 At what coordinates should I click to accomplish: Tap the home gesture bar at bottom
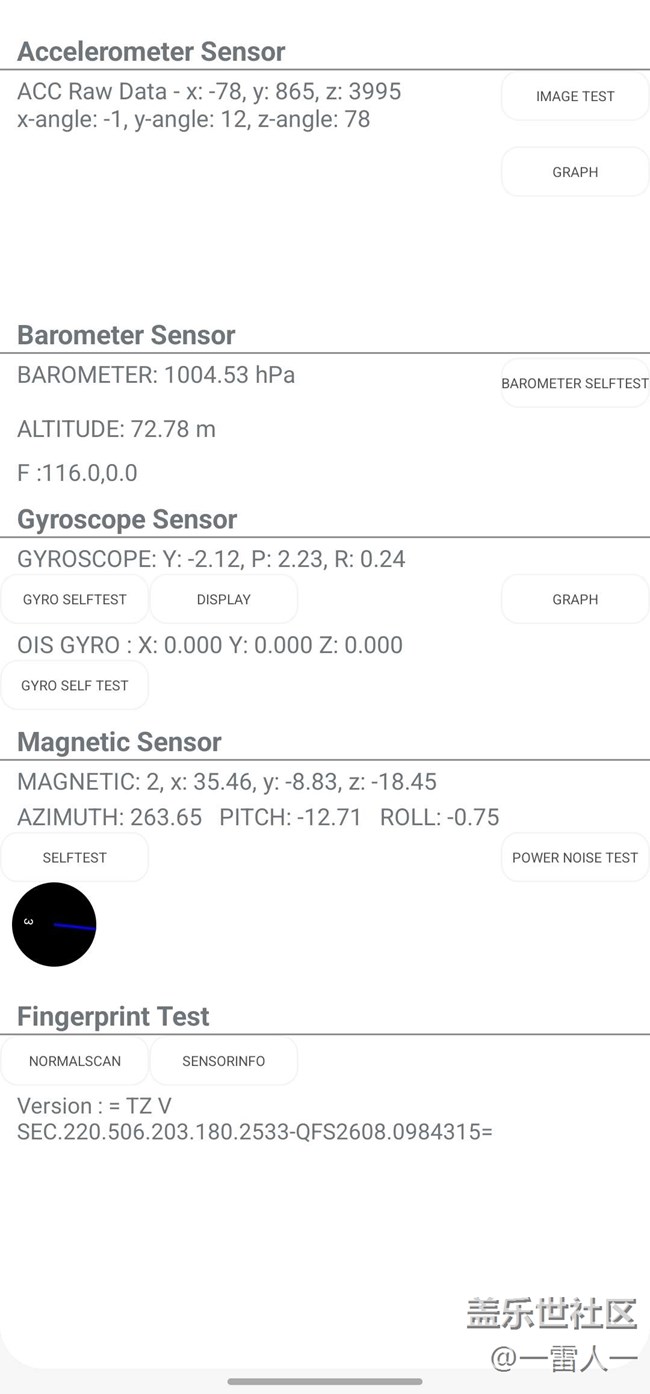pyautogui.click(x=325, y=1381)
